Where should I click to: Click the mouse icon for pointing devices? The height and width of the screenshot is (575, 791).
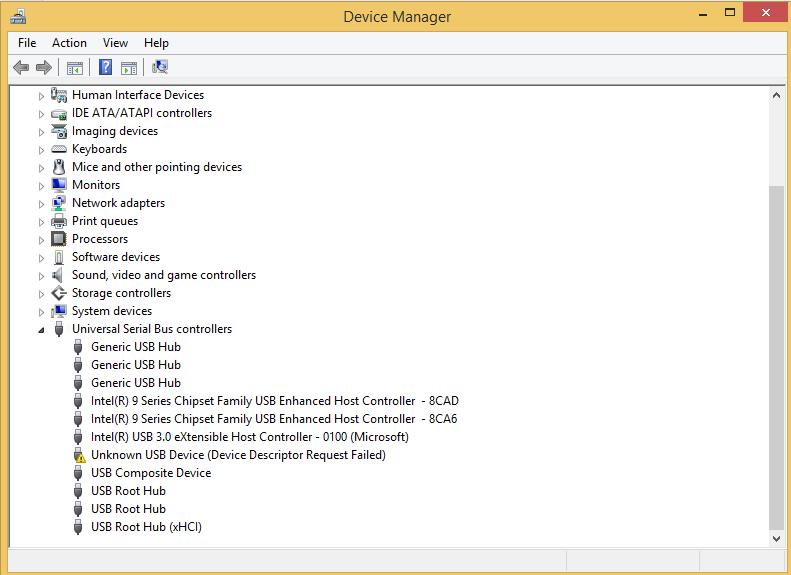(x=59, y=167)
